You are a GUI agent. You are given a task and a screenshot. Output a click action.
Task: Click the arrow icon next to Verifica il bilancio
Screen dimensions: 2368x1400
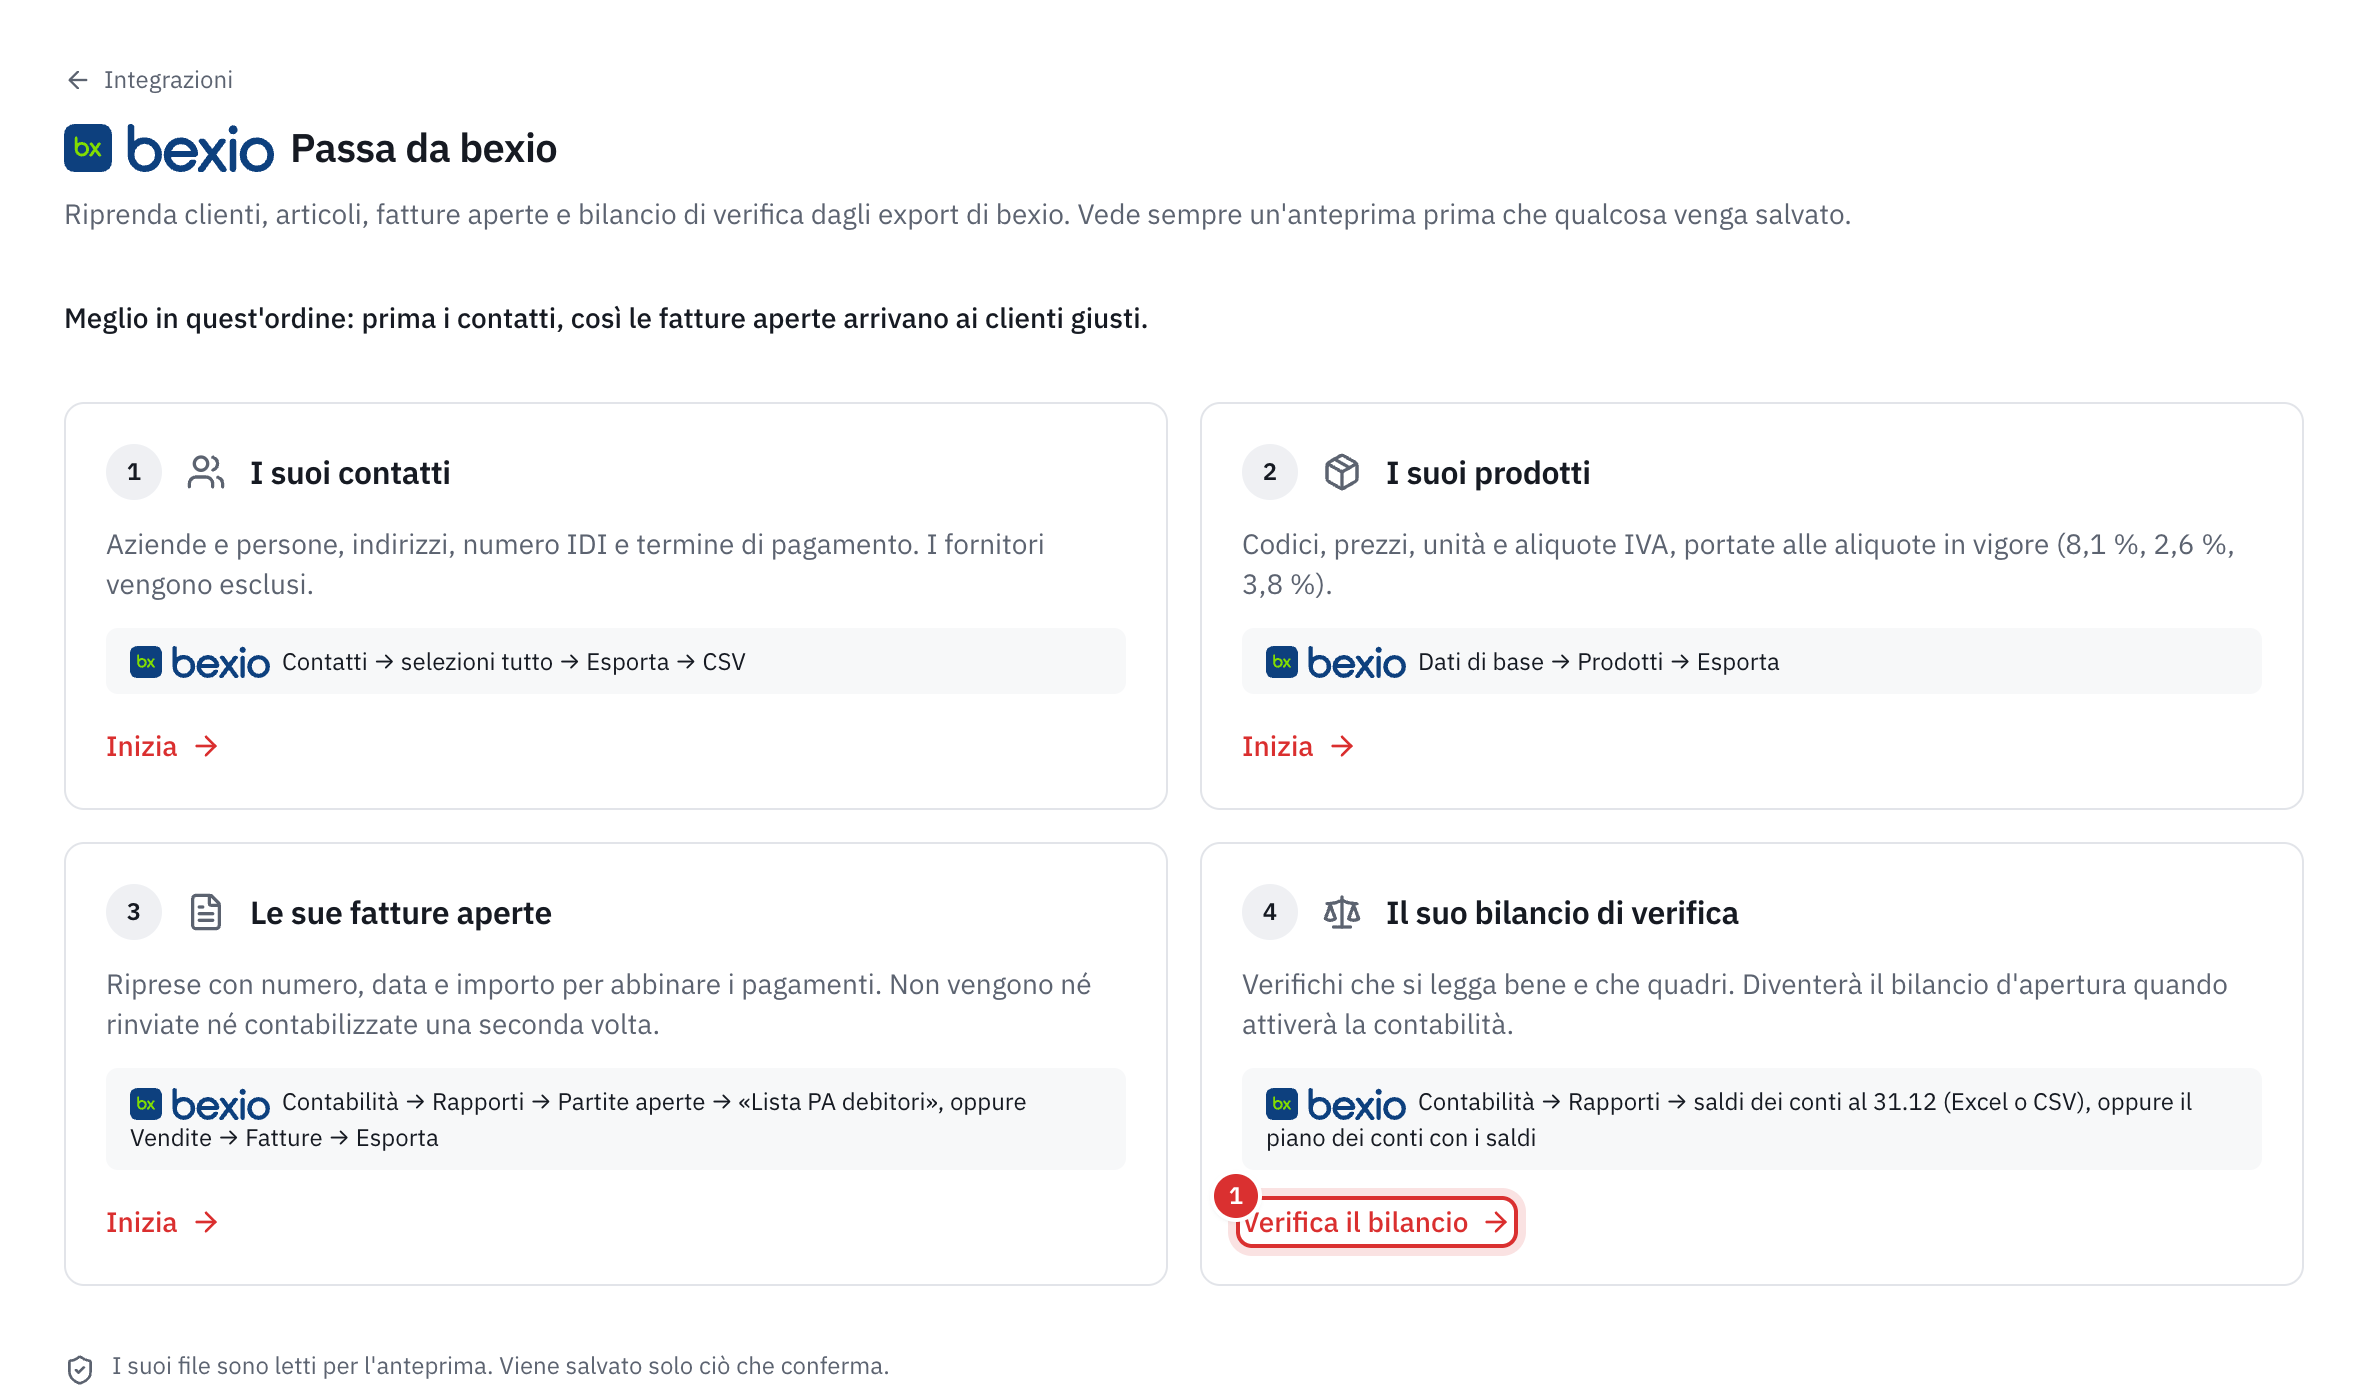(x=1496, y=1222)
